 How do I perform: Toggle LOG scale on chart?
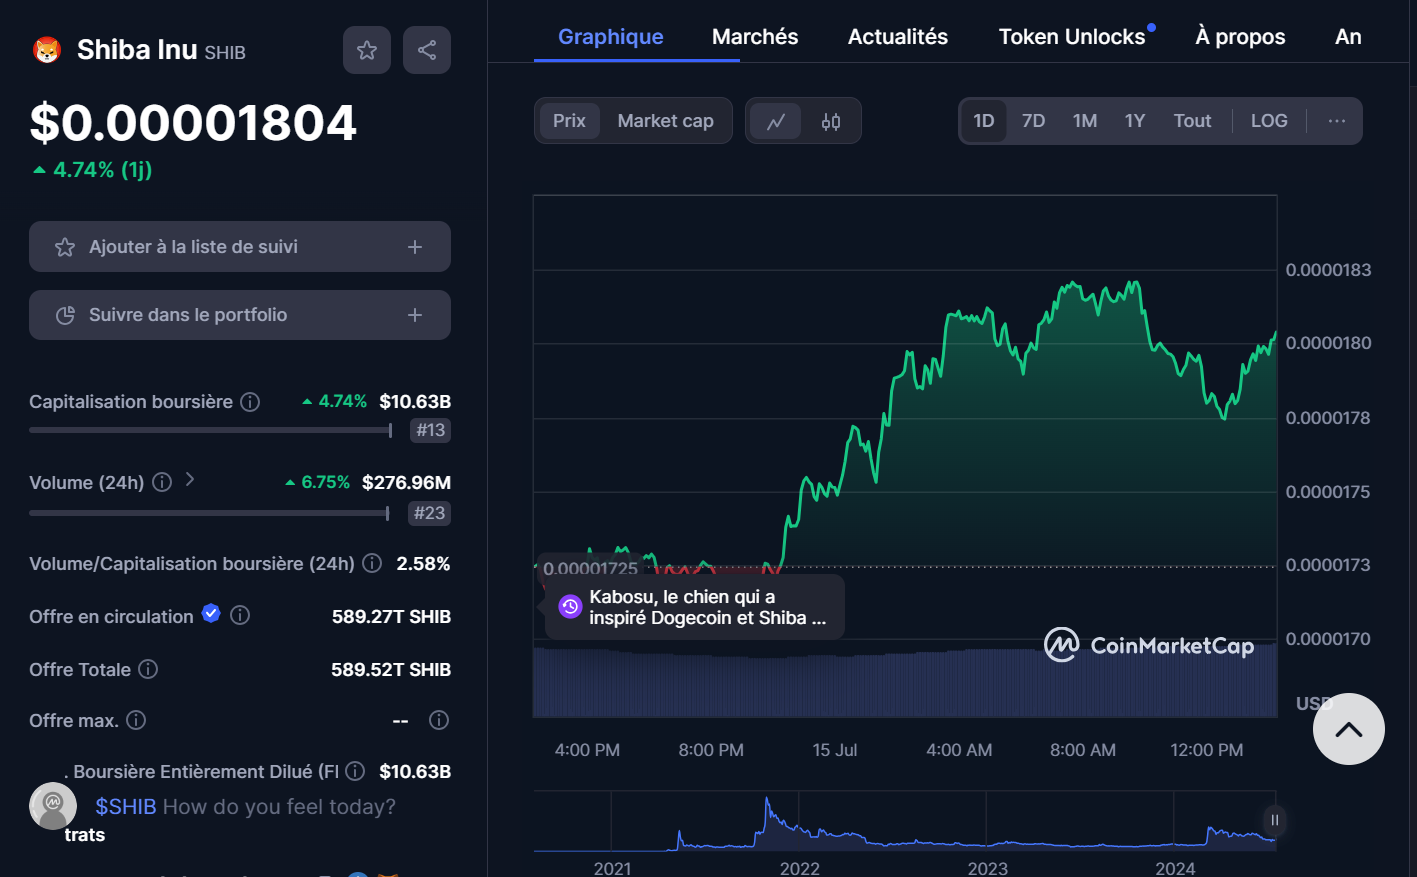[1269, 121]
